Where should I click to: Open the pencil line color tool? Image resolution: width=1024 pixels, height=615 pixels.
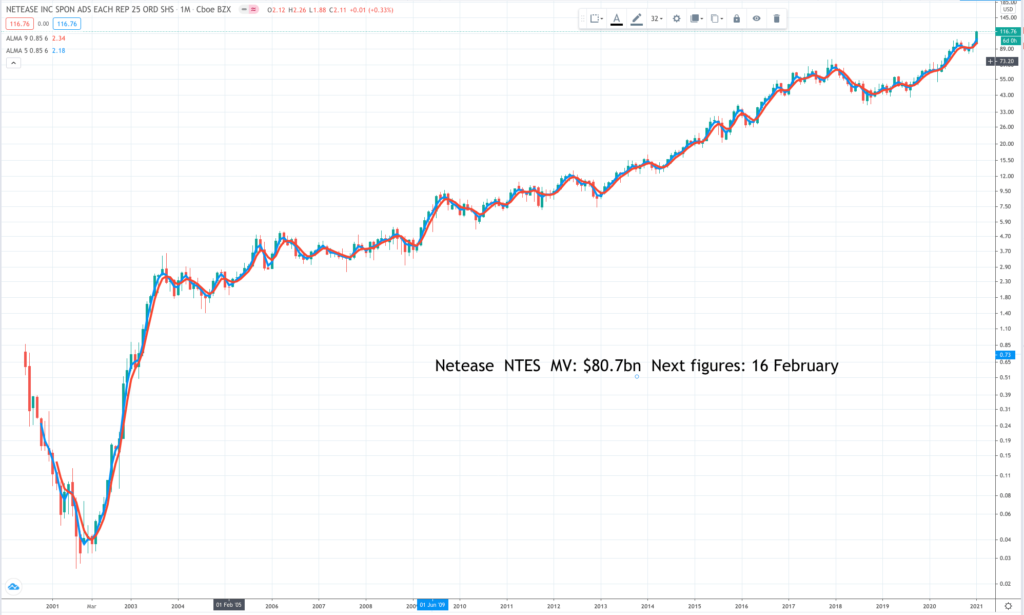[x=637, y=19]
